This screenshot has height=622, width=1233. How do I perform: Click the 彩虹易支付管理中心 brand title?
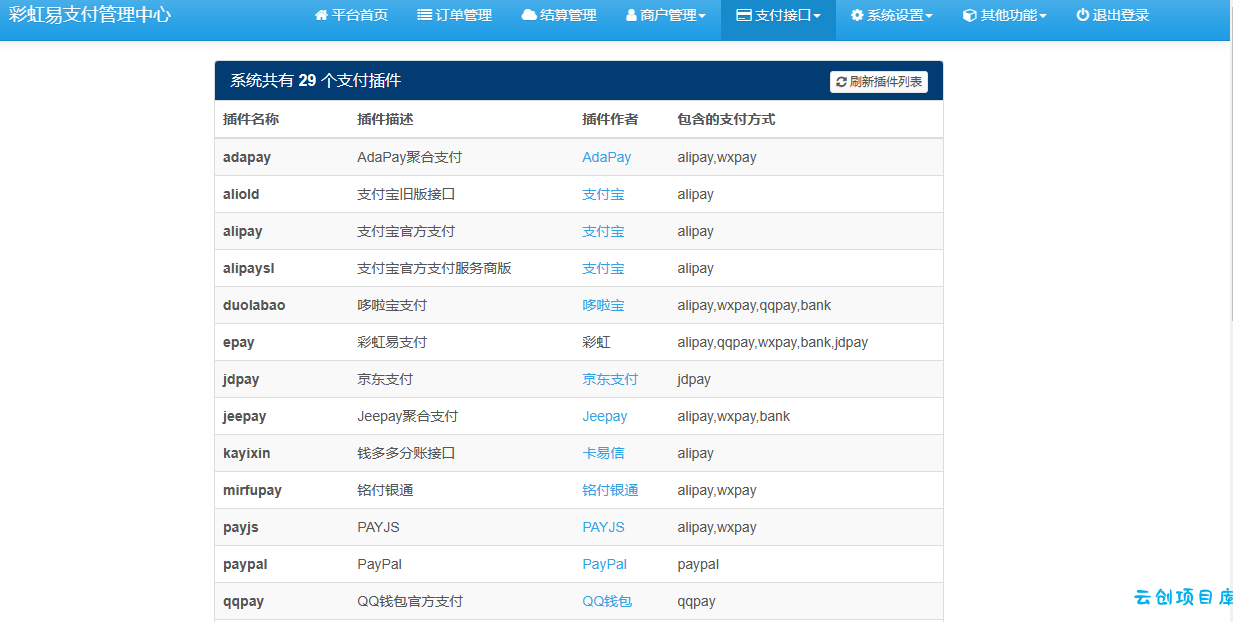coord(90,15)
